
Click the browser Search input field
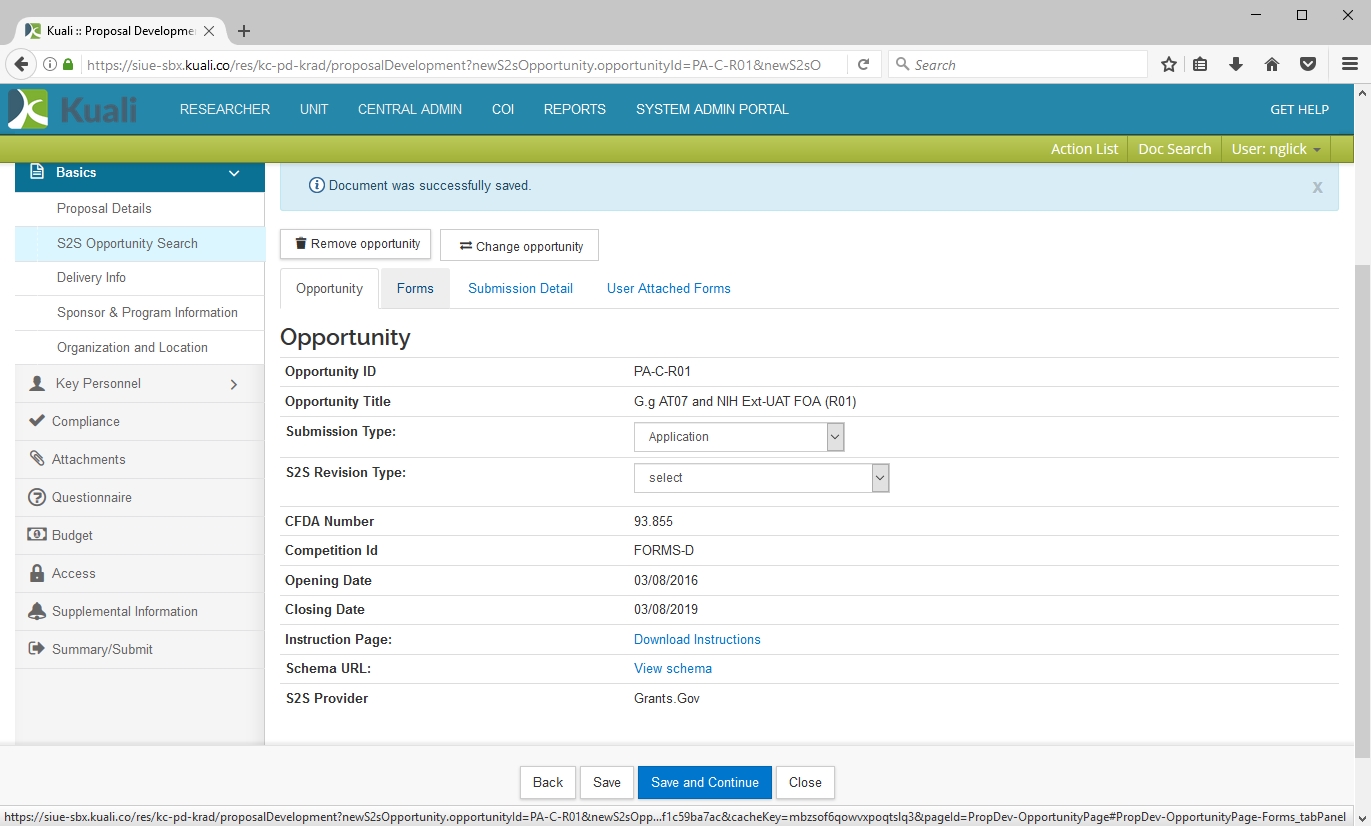pyautogui.click(x=1020, y=64)
